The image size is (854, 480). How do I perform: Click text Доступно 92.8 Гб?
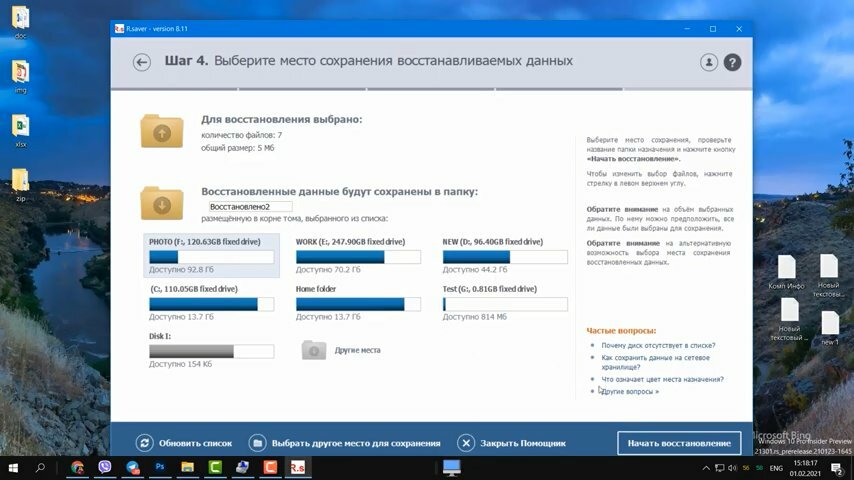coord(181,269)
